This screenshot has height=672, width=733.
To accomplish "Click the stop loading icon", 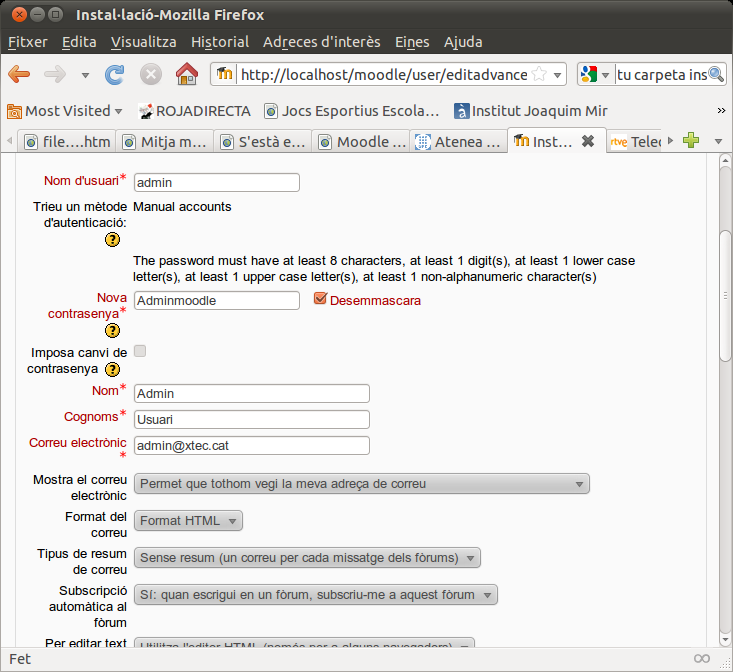I will (151, 75).
